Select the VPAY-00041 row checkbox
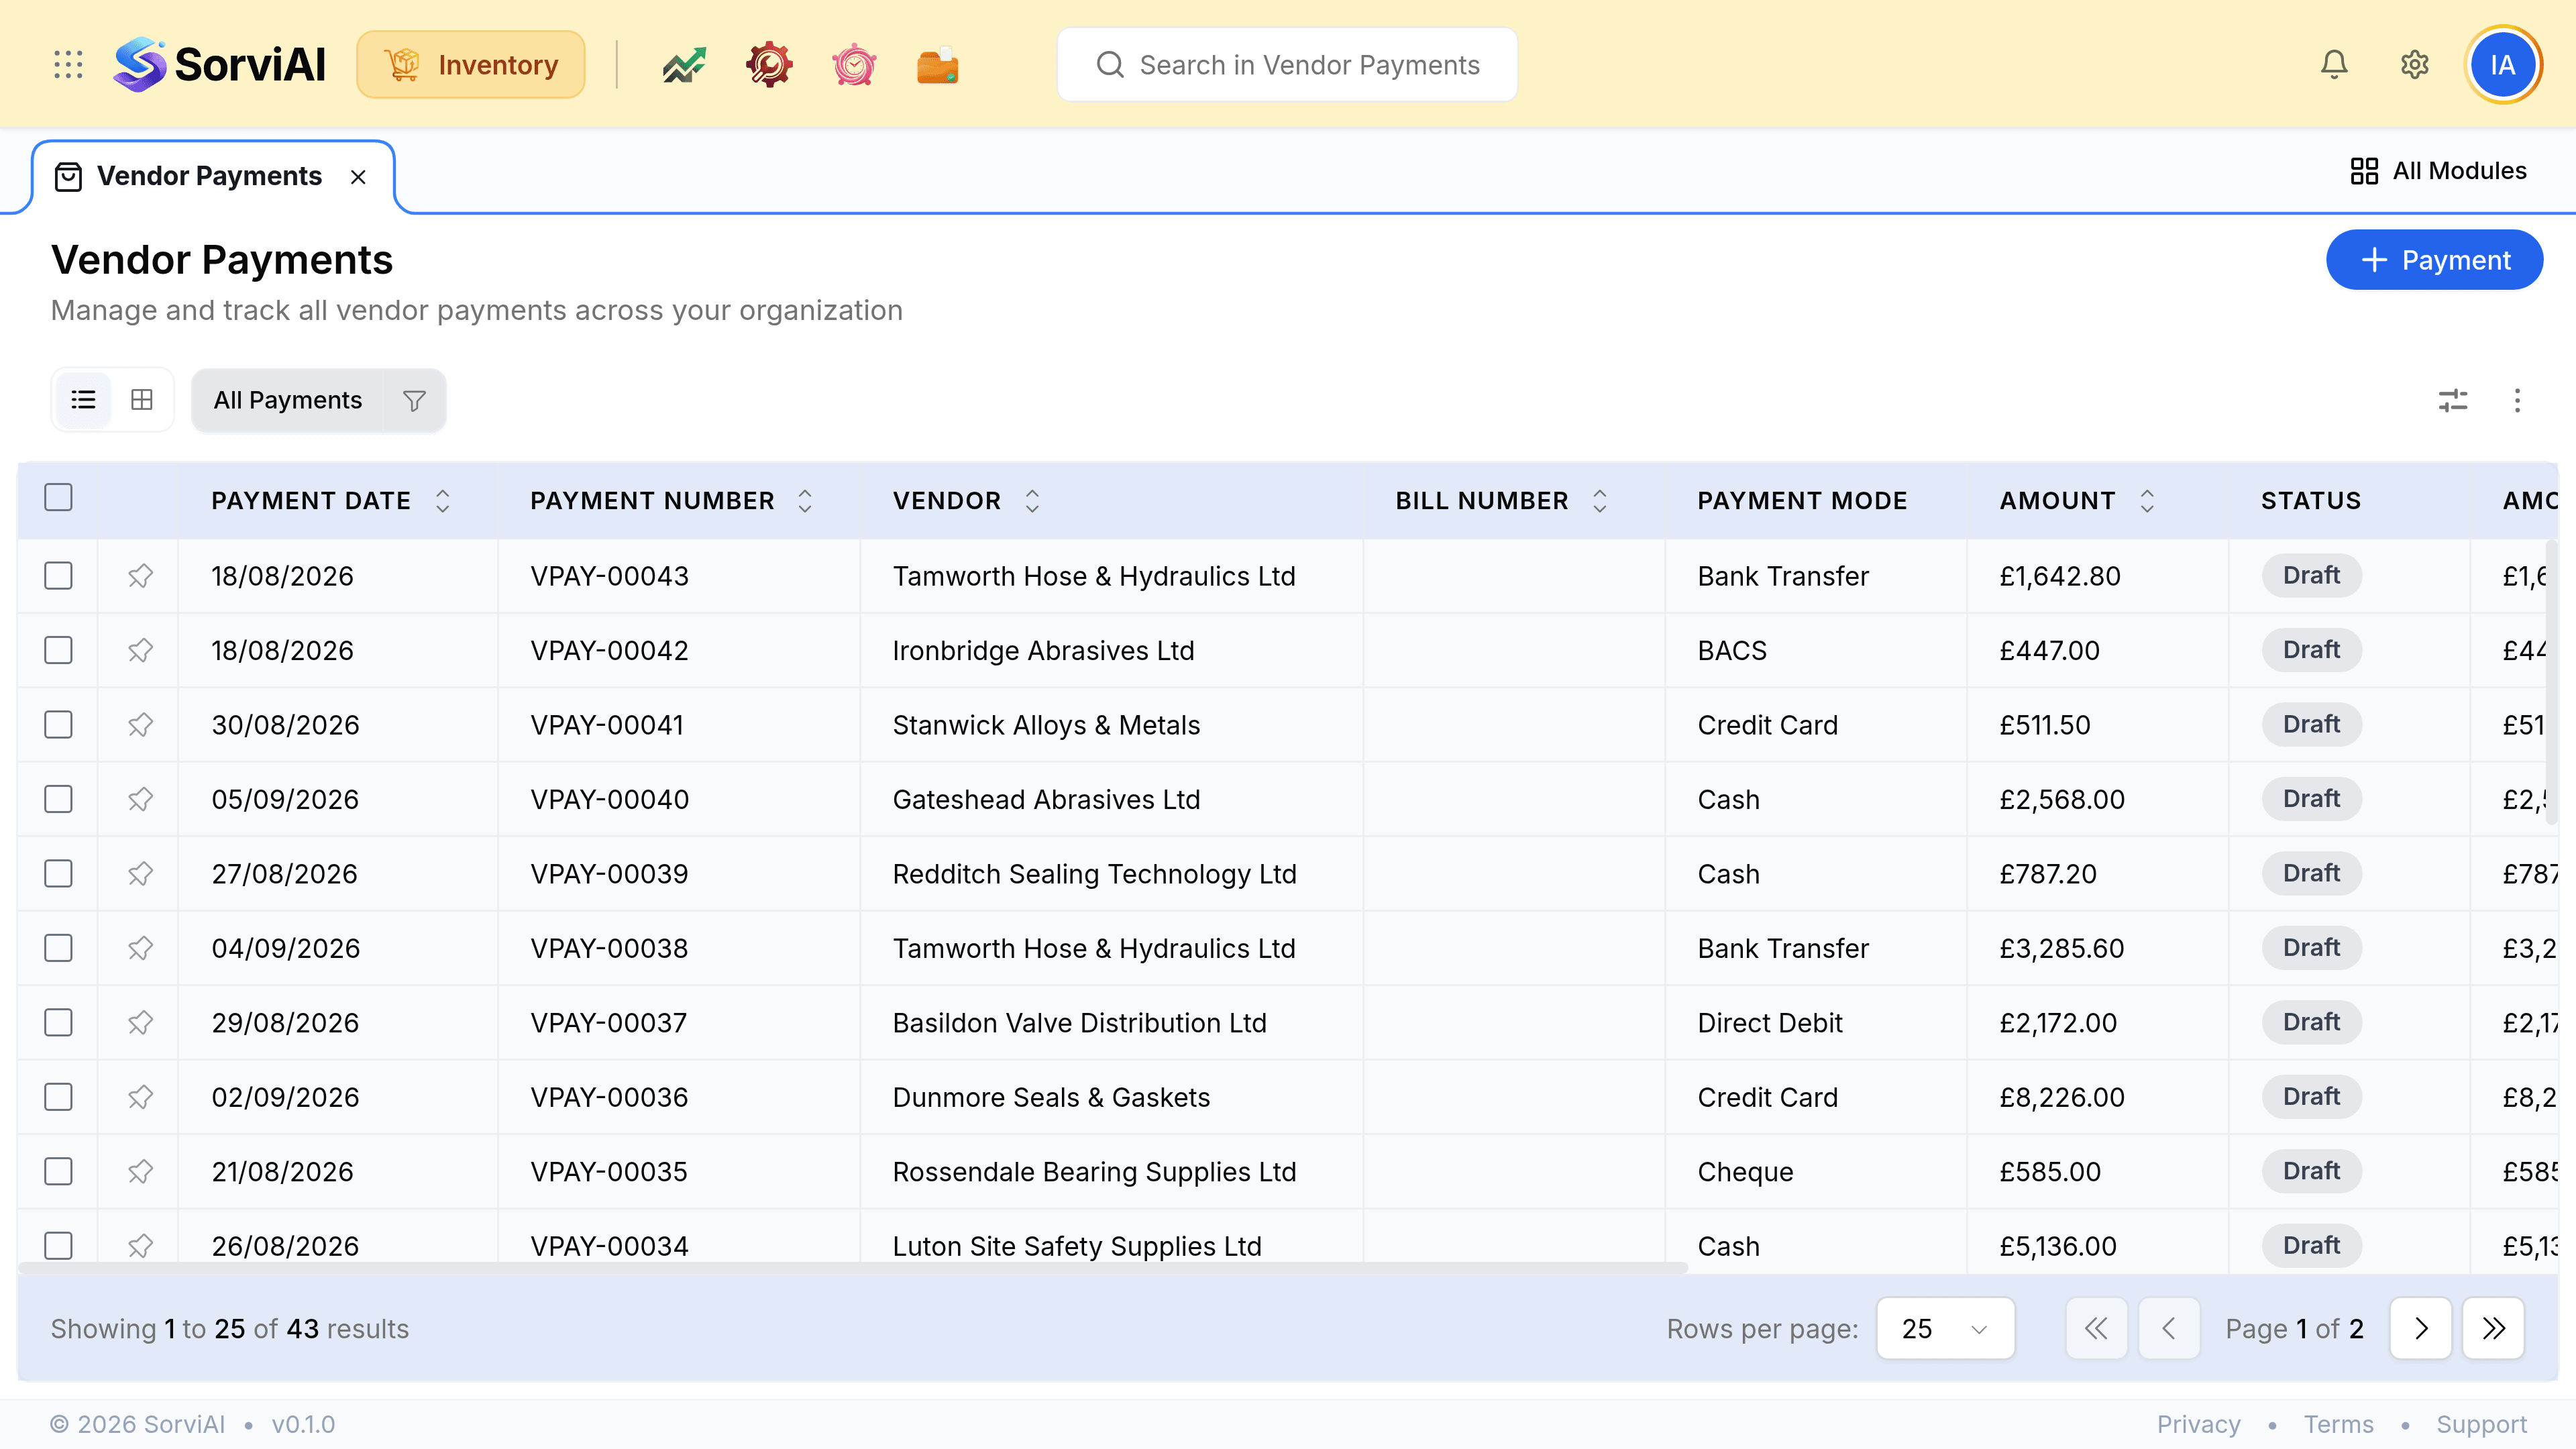 [x=59, y=725]
